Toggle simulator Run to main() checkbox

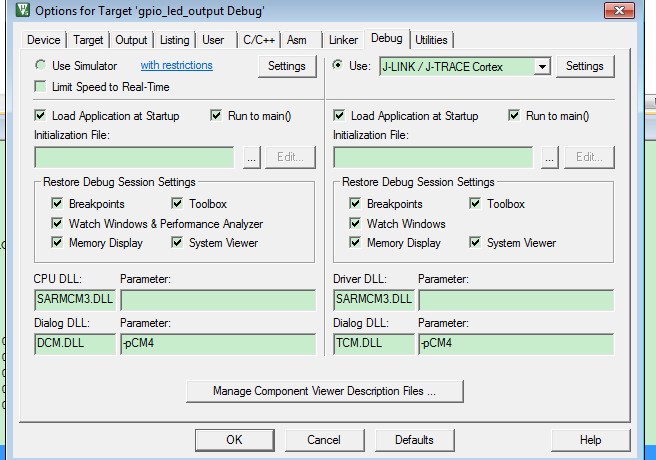[216, 115]
